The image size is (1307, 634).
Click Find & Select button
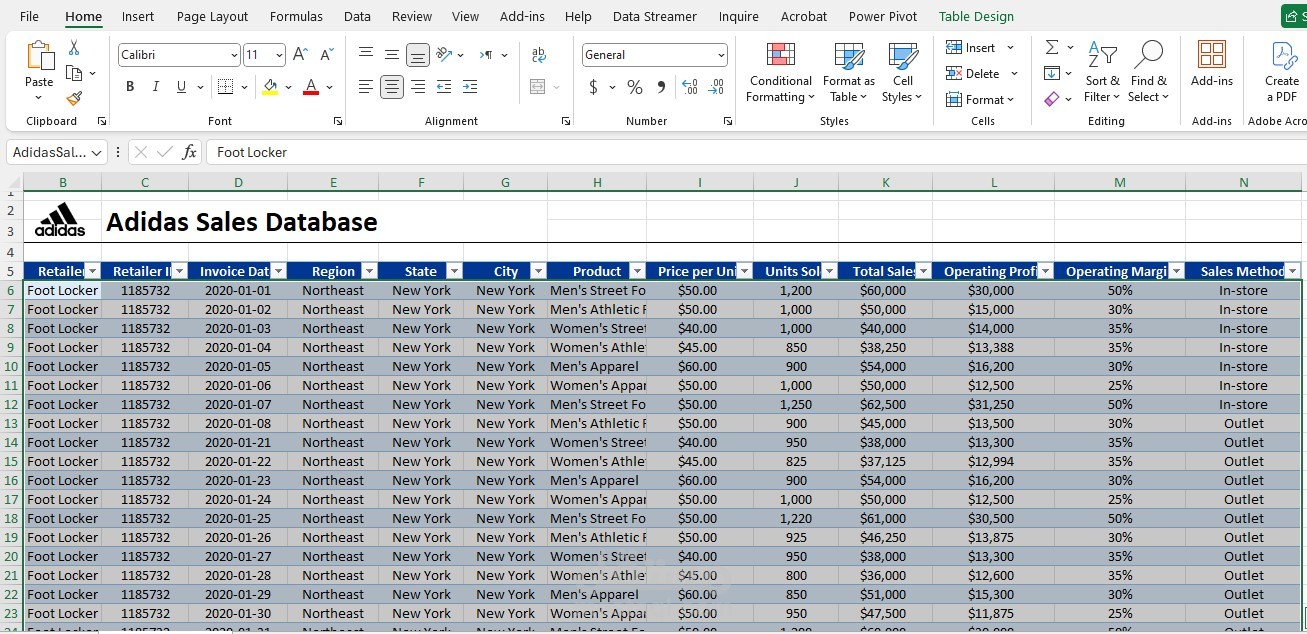(x=1148, y=72)
